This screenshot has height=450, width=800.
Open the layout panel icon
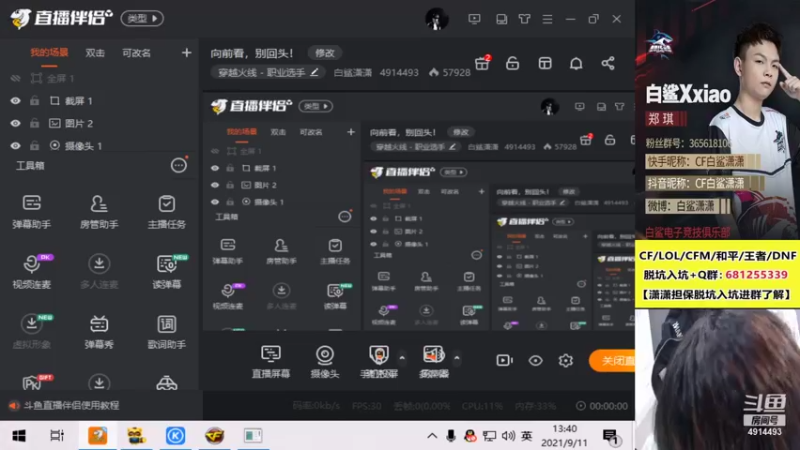545,63
